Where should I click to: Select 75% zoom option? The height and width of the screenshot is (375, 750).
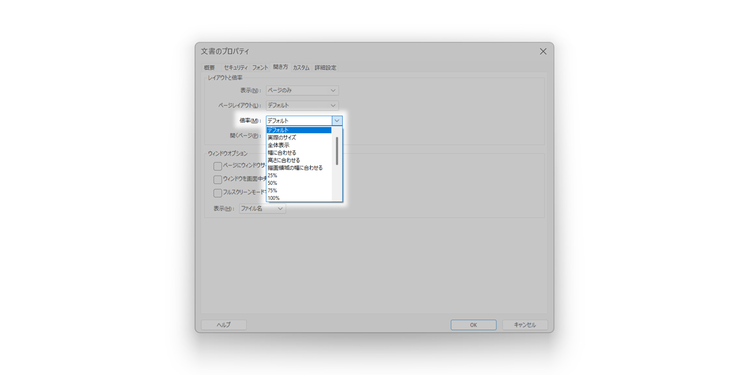pyautogui.click(x=299, y=190)
